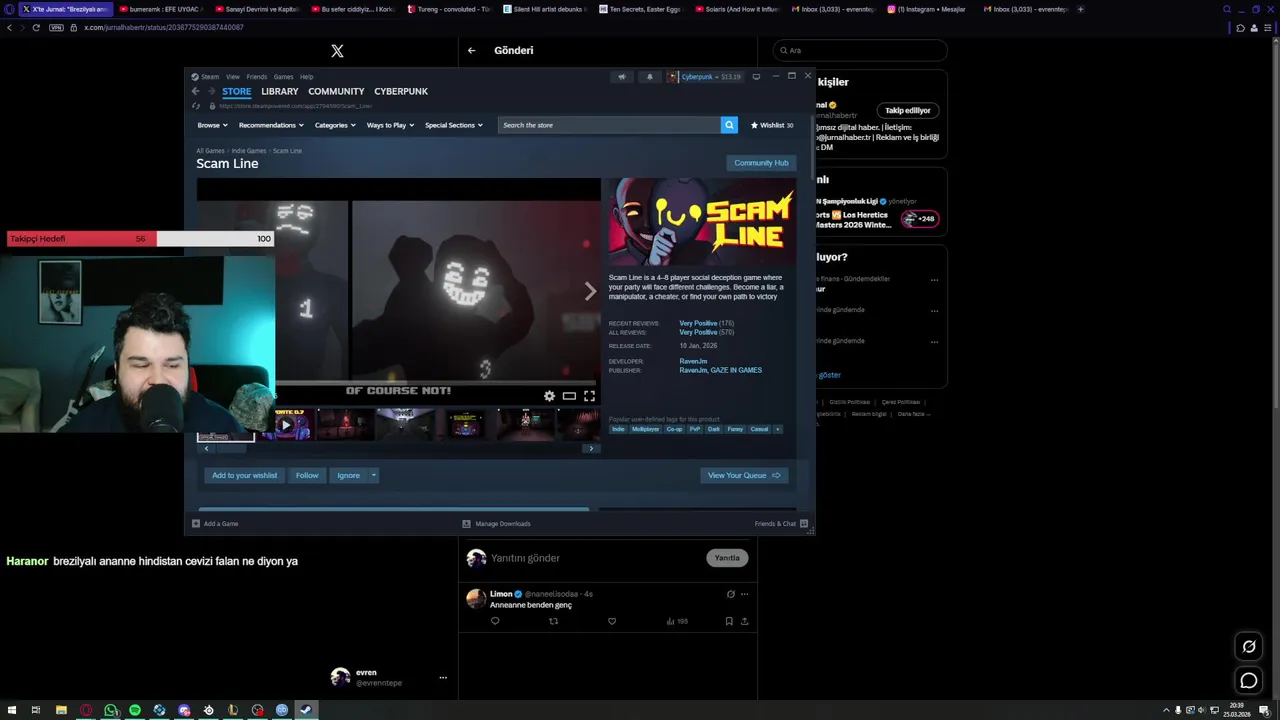Viewport: 1280px width, 720px height.
Task: Go back with Steam's back arrow
Action: coord(196,91)
